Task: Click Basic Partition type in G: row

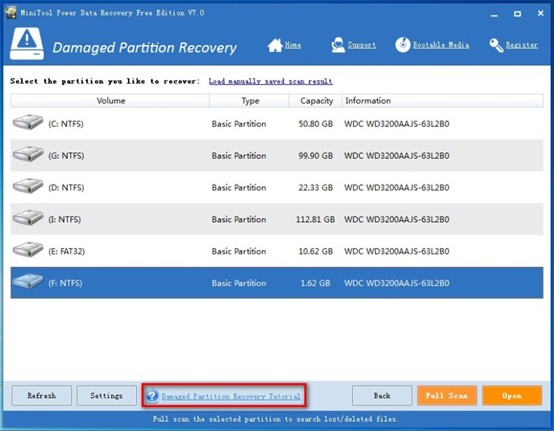Action: pos(239,156)
